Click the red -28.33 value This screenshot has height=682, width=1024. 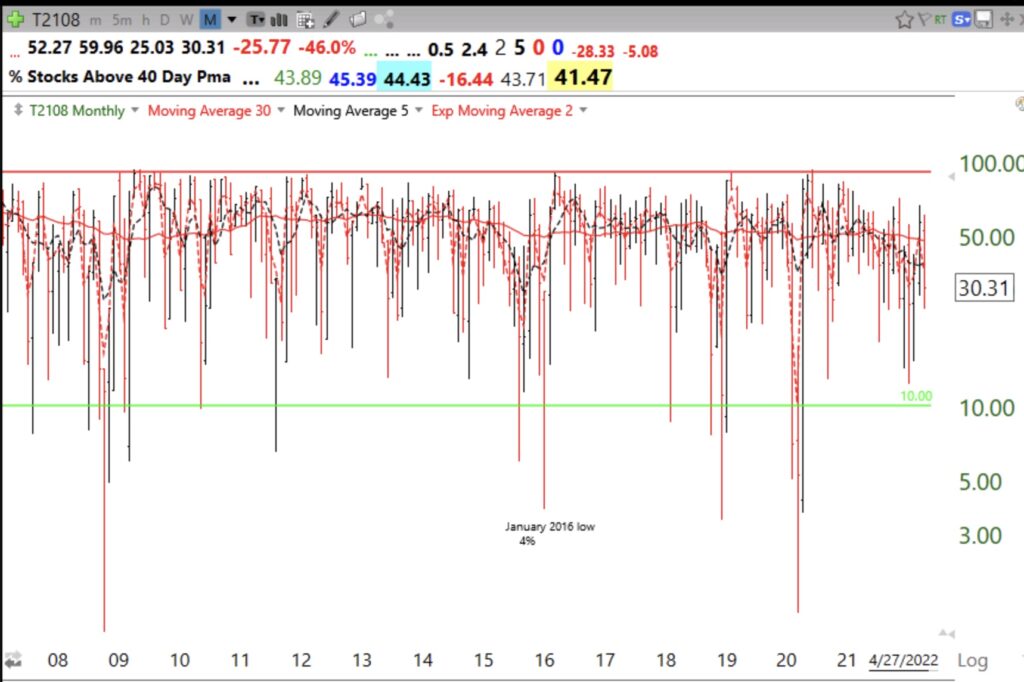click(593, 52)
